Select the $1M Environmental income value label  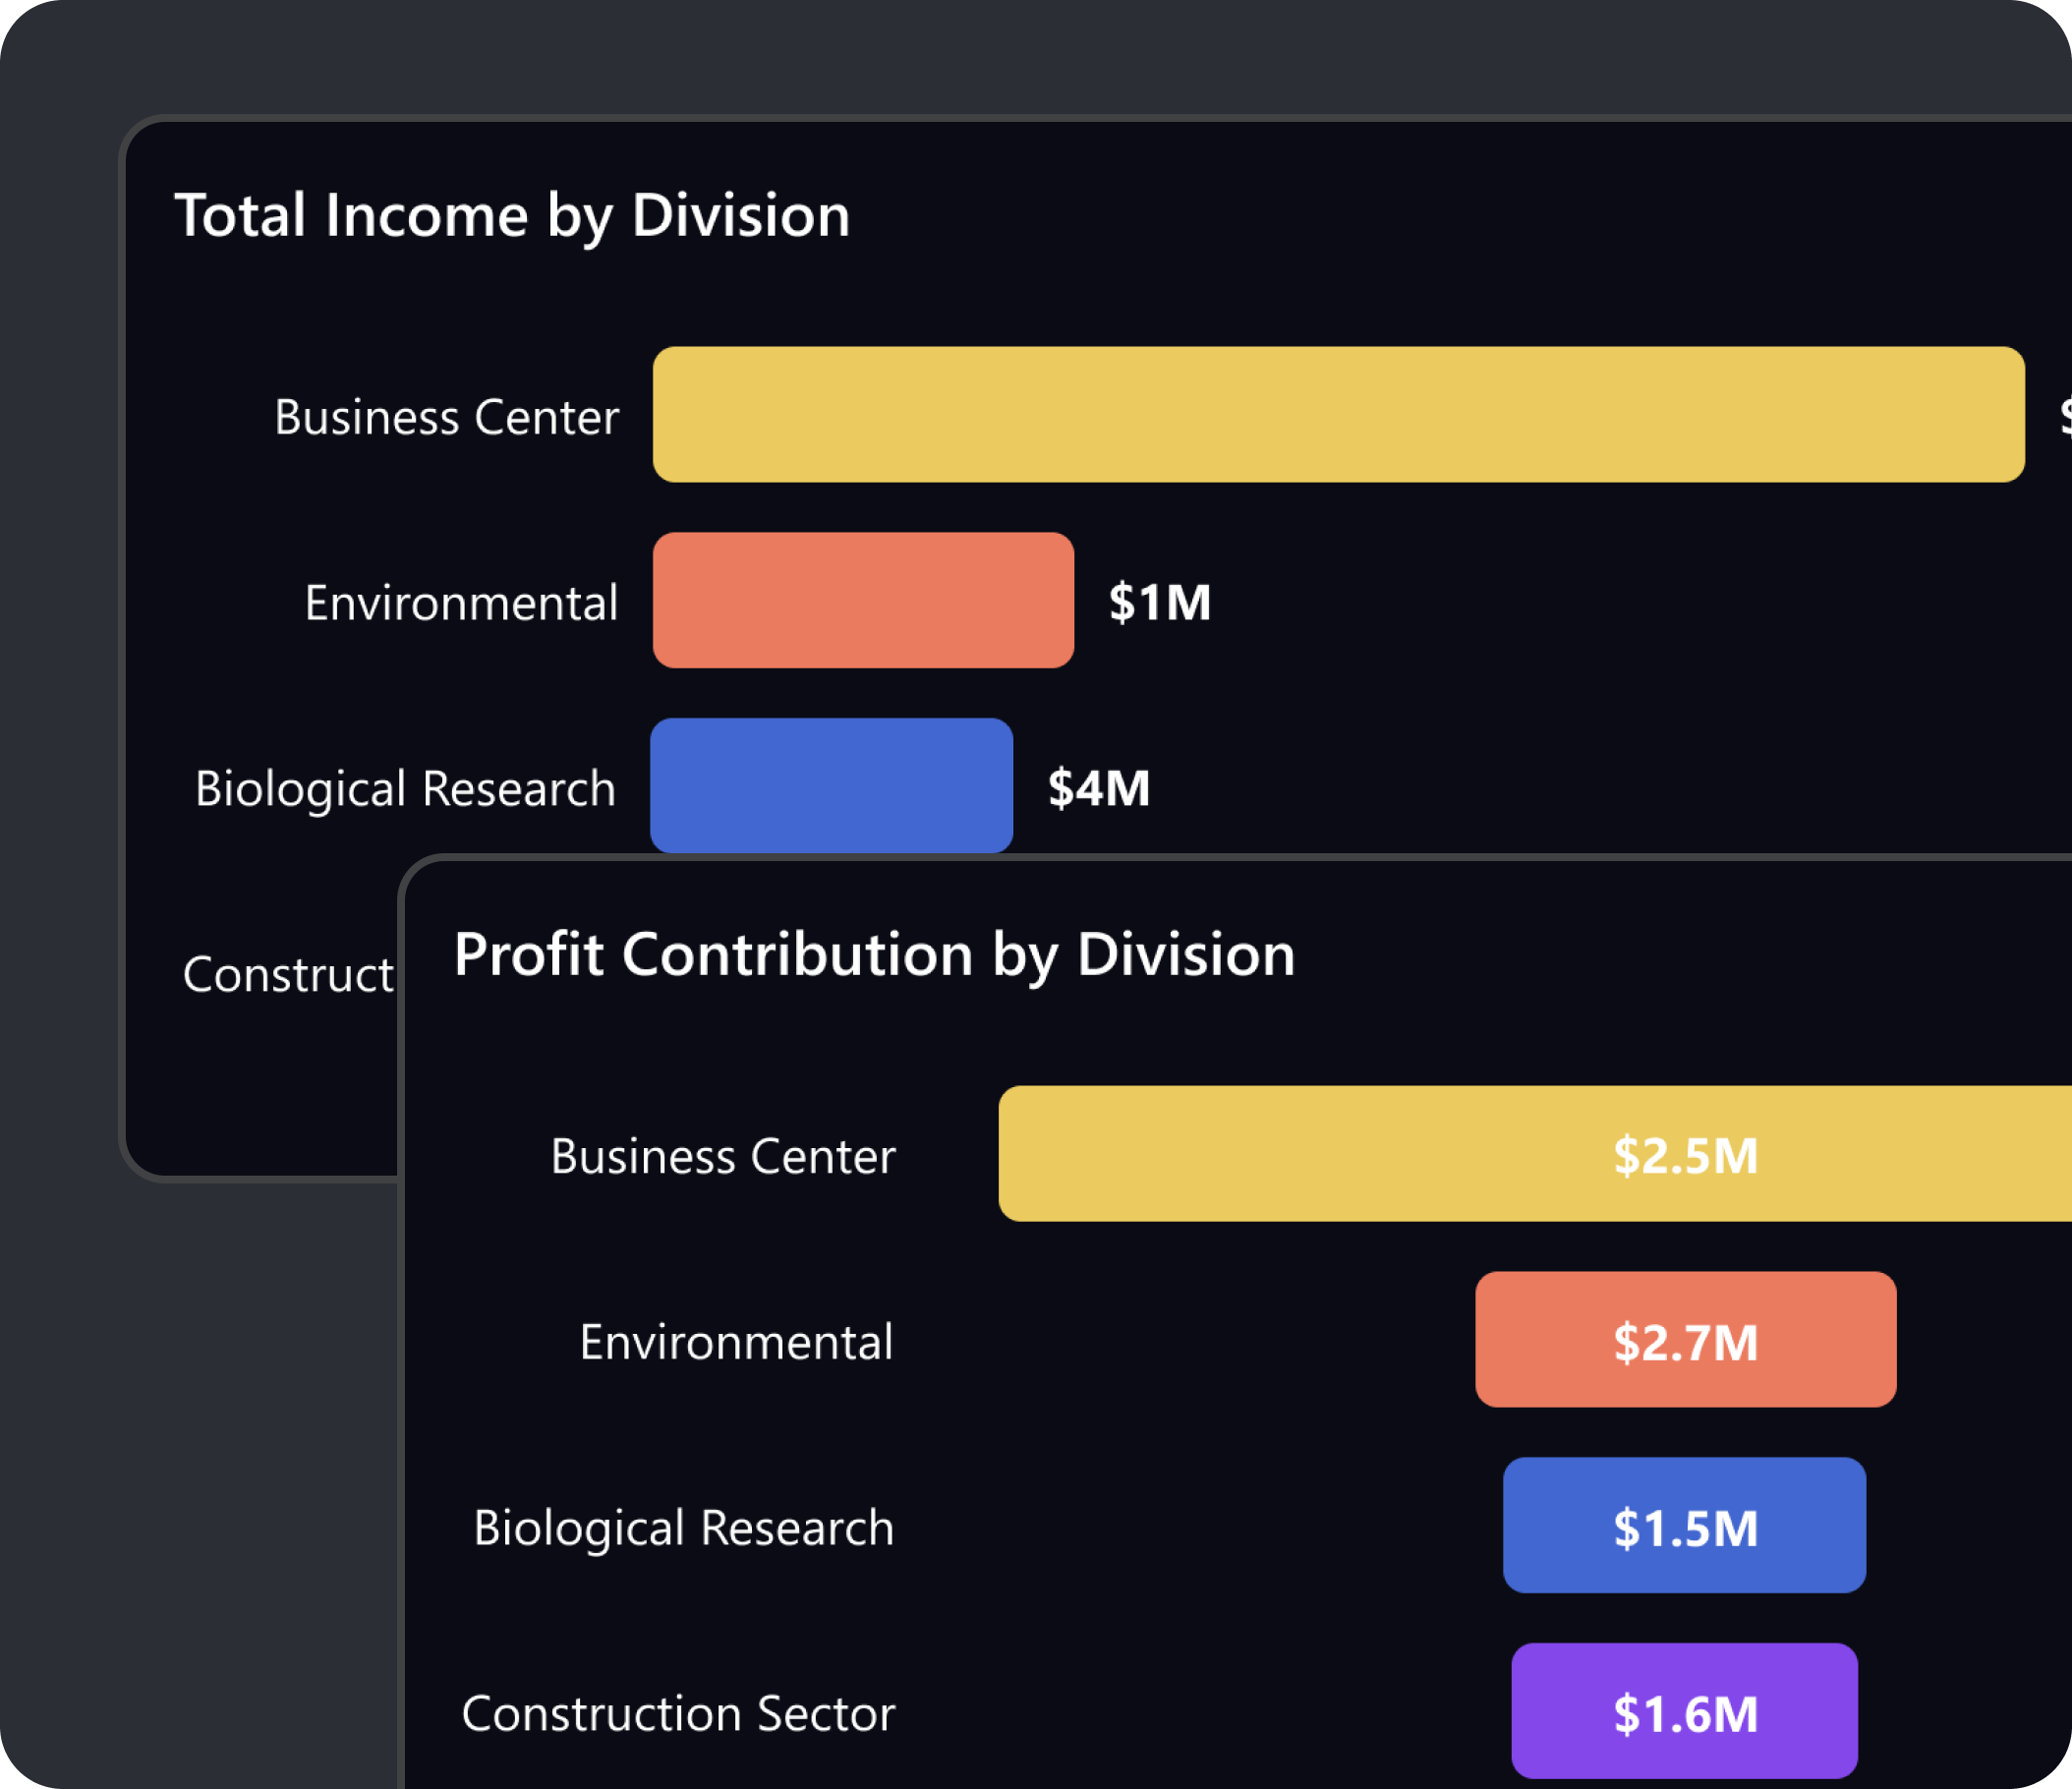tap(1159, 602)
